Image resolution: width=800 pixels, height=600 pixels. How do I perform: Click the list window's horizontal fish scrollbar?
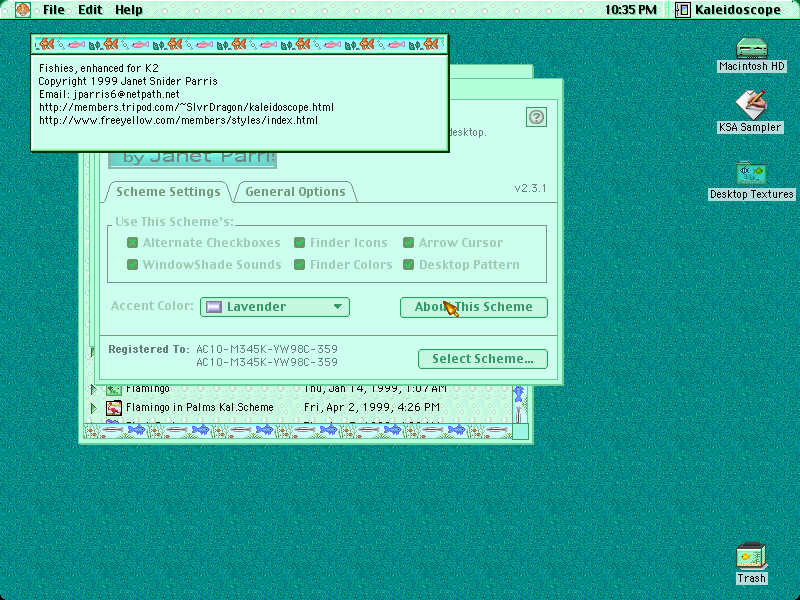298,431
